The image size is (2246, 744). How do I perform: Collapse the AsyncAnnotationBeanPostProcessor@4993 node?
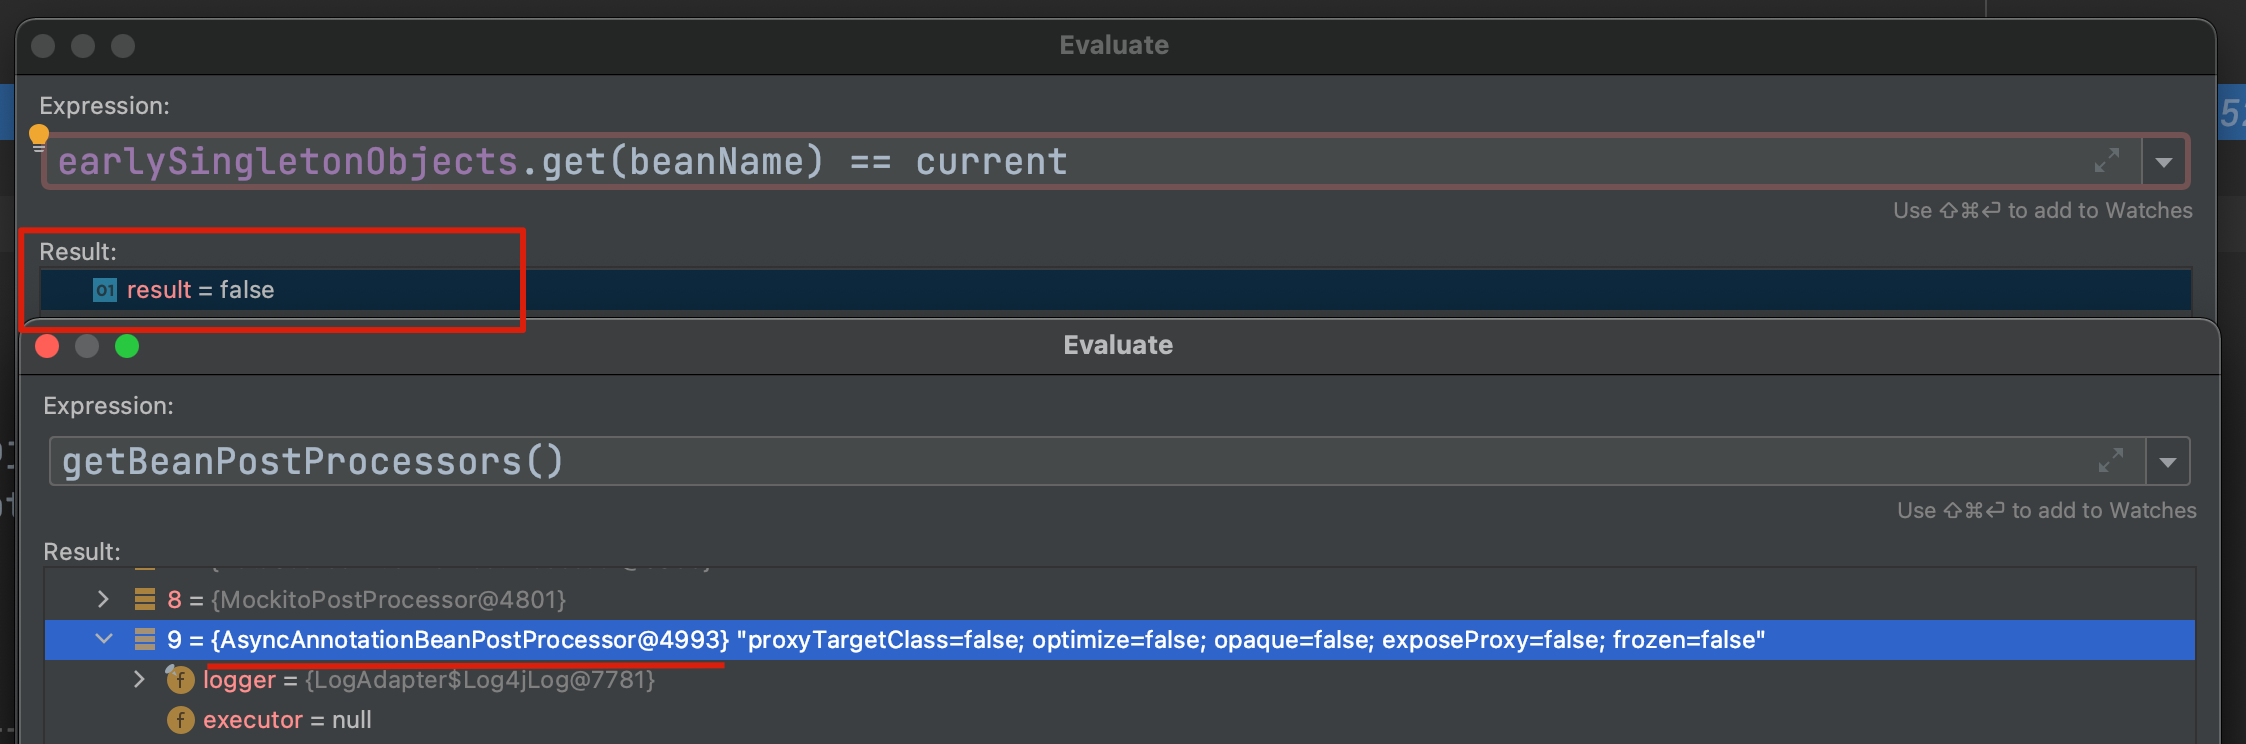click(x=104, y=639)
